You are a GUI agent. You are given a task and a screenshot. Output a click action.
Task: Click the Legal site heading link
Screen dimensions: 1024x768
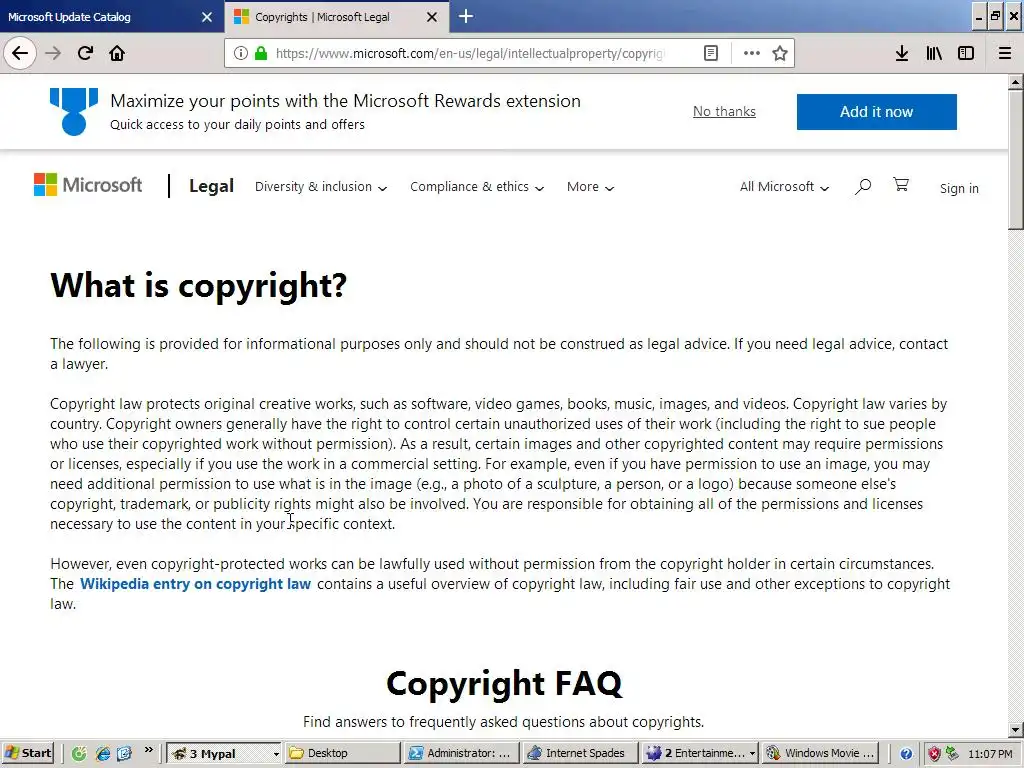211,186
